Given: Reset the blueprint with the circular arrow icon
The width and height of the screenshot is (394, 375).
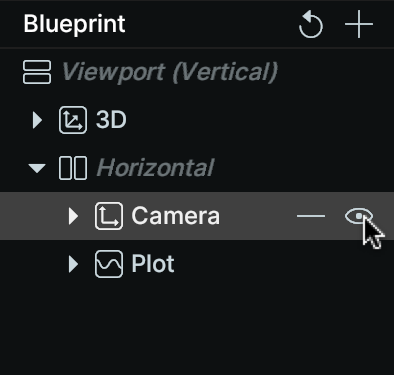Looking at the screenshot, I should pyautogui.click(x=311, y=24).
